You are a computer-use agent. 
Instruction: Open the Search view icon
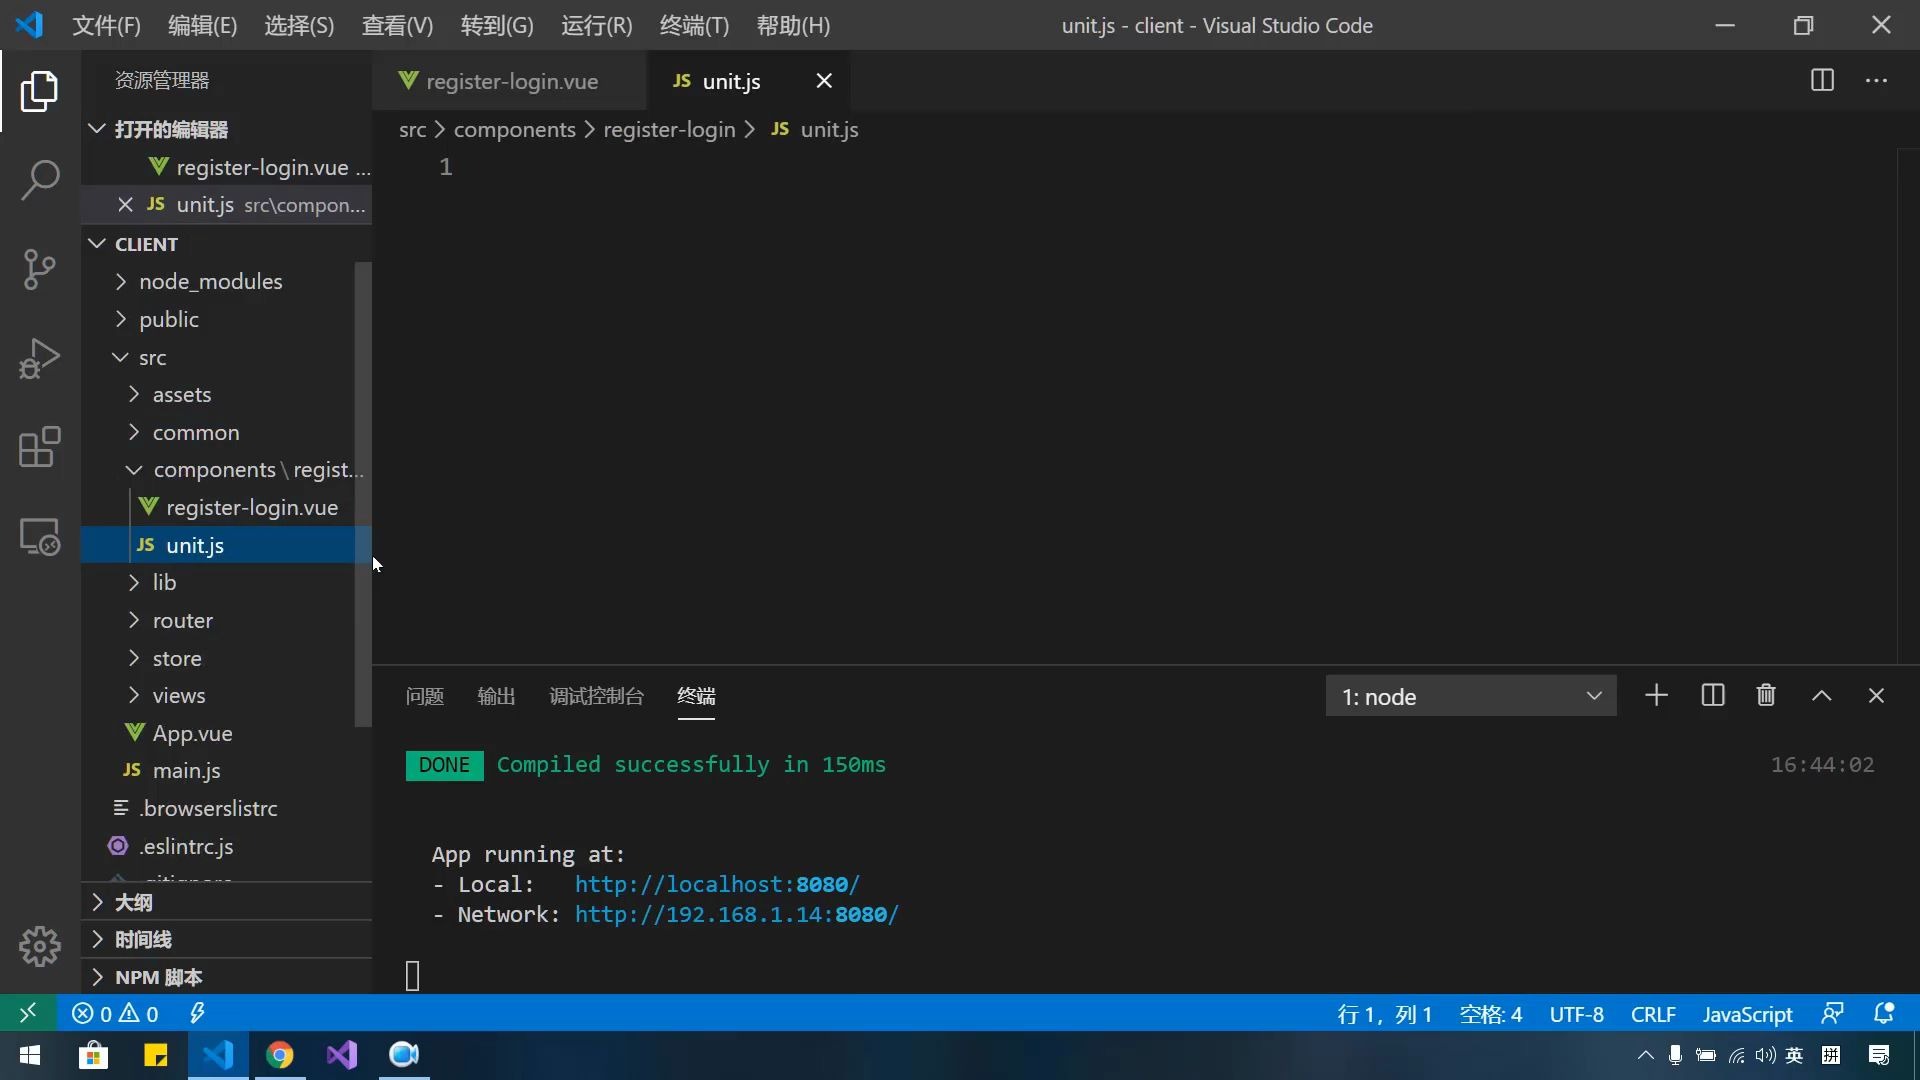38,180
